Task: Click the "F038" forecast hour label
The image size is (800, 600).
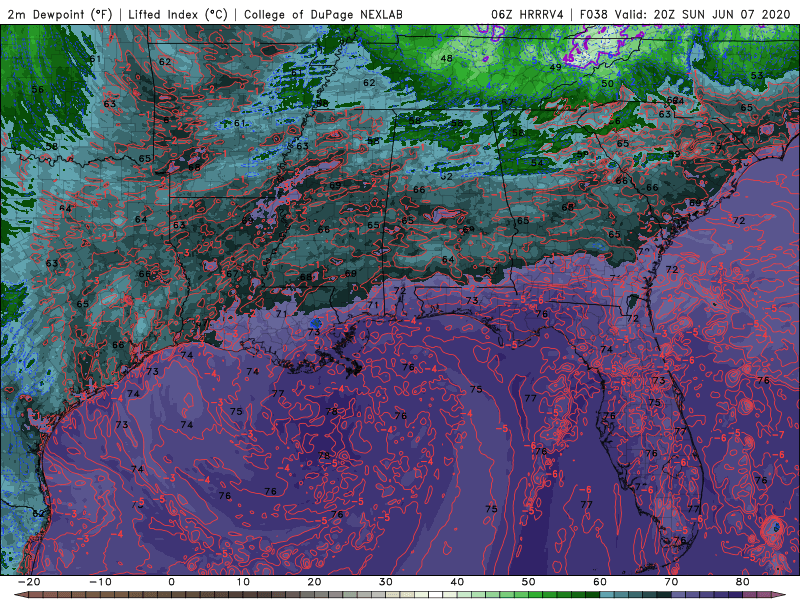Action: [x=594, y=14]
